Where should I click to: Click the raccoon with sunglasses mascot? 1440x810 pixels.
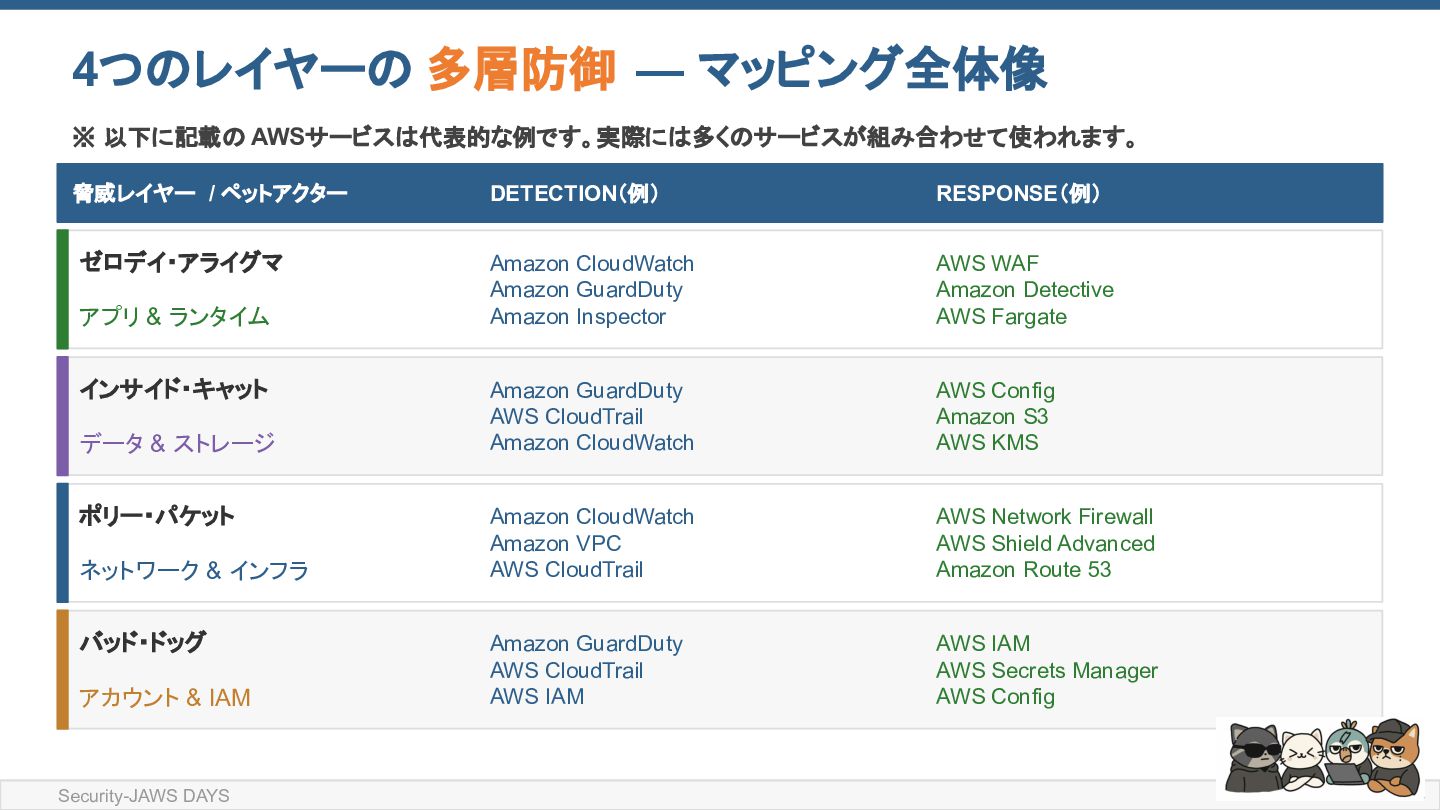1253,756
